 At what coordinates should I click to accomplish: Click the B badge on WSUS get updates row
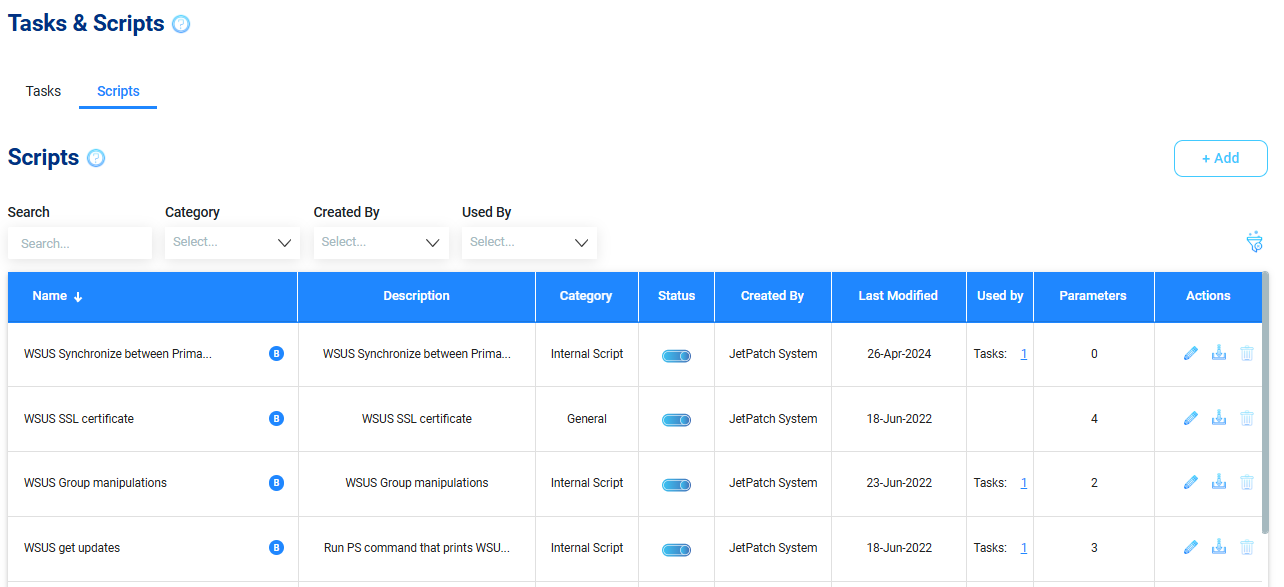[276, 547]
